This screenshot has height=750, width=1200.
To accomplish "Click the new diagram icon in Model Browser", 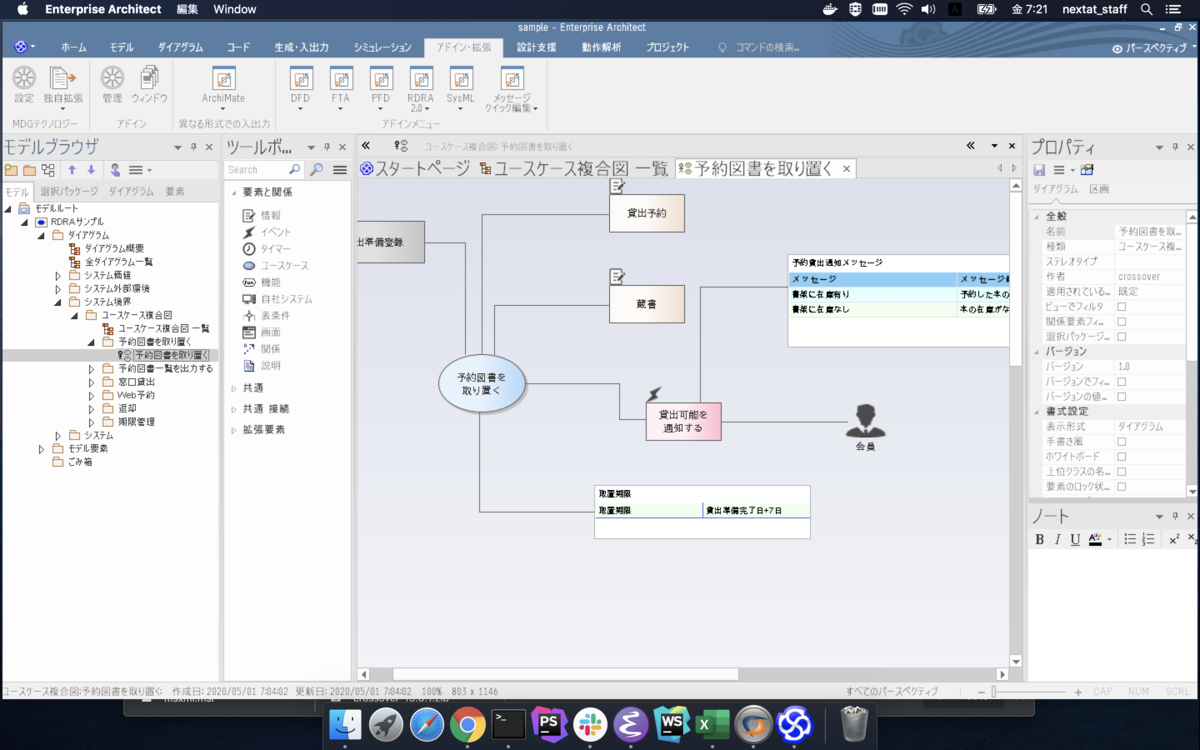I will point(48,170).
